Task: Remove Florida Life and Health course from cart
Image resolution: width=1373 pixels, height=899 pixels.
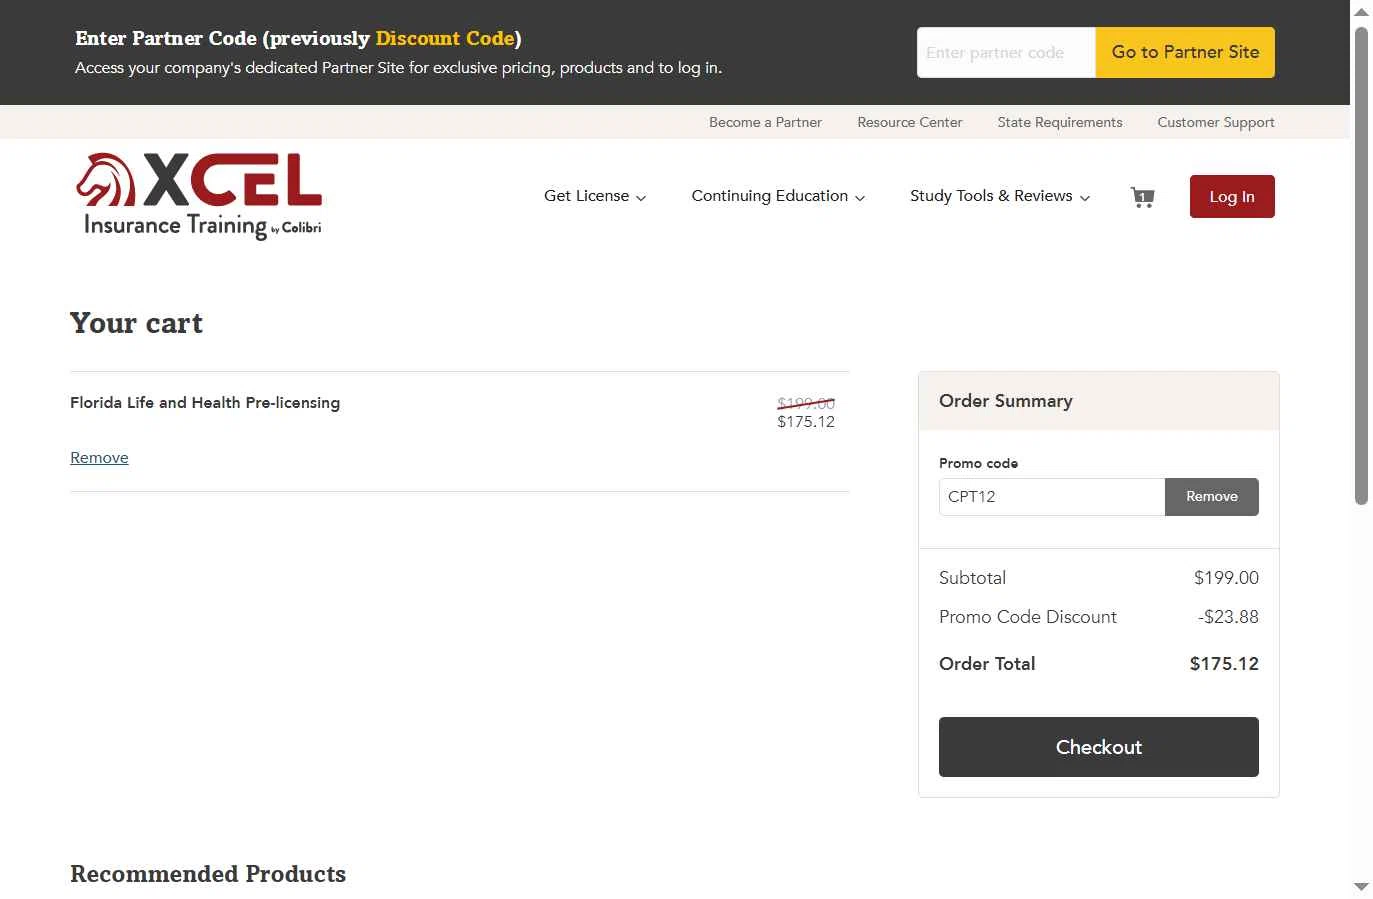Action: pyautogui.click(x=99, y=458)
